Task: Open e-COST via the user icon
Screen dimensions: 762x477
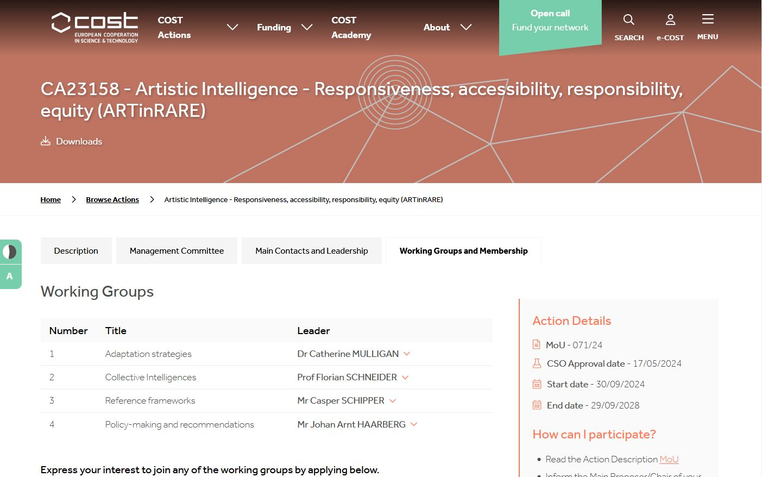Action: (x=670, y=19)
